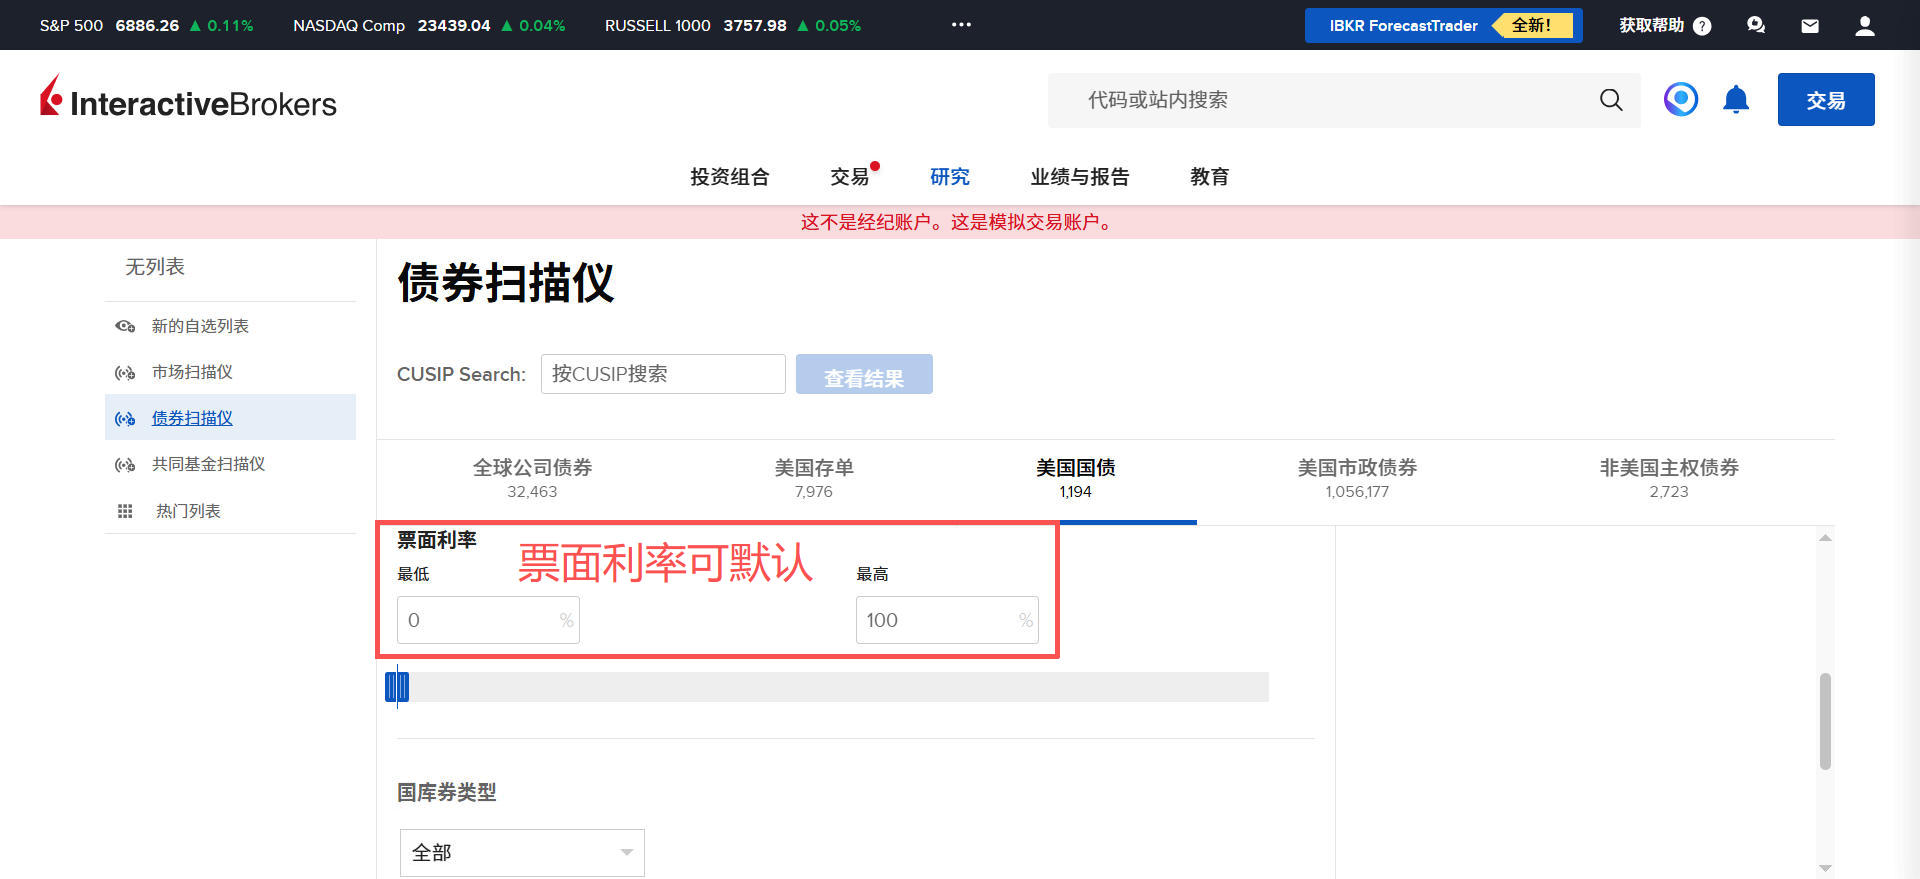
Task: Click the coupon rate slider handle
Action: coord(397,687)
